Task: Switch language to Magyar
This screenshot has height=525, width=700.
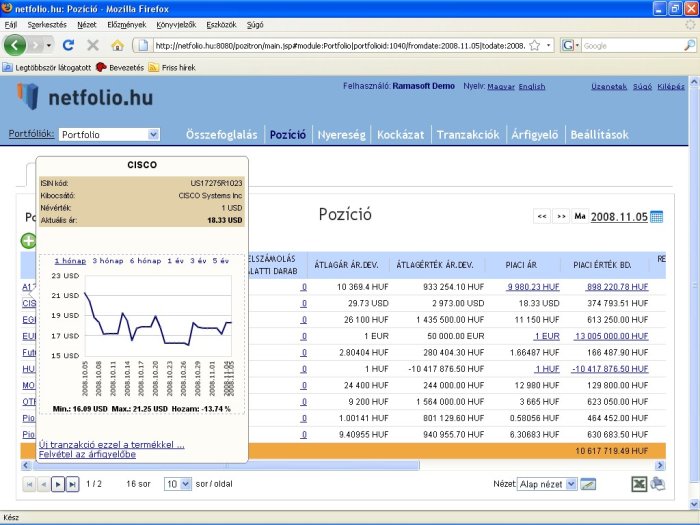Action: (501, 87)
